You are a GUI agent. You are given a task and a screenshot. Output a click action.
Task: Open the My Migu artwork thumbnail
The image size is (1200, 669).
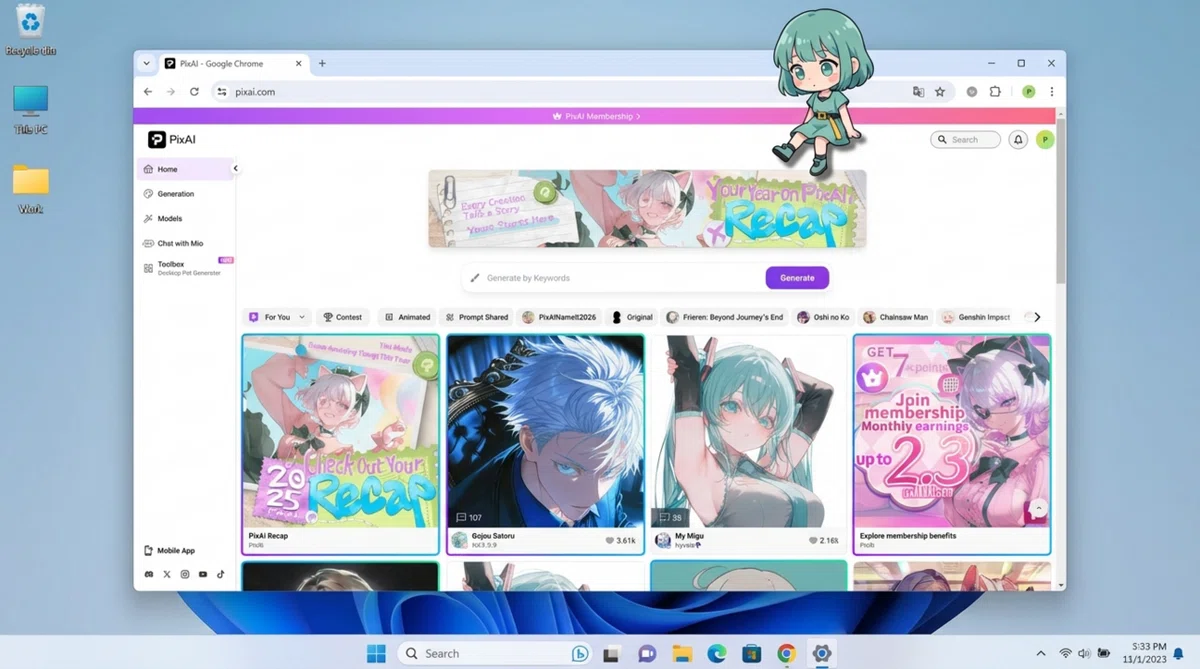point(750,431)
